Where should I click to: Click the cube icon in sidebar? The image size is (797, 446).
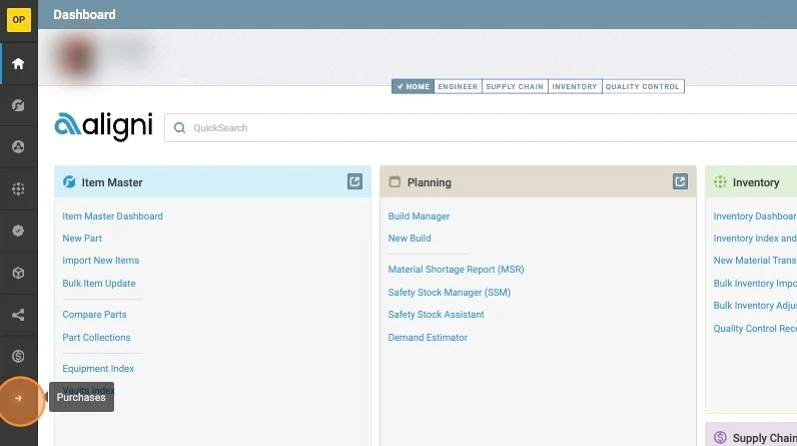(18, 273)
